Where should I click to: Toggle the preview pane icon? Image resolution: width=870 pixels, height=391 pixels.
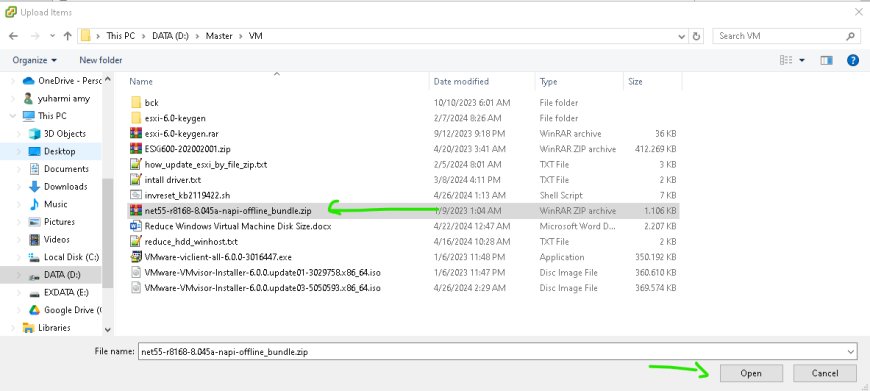pos(827,60)
